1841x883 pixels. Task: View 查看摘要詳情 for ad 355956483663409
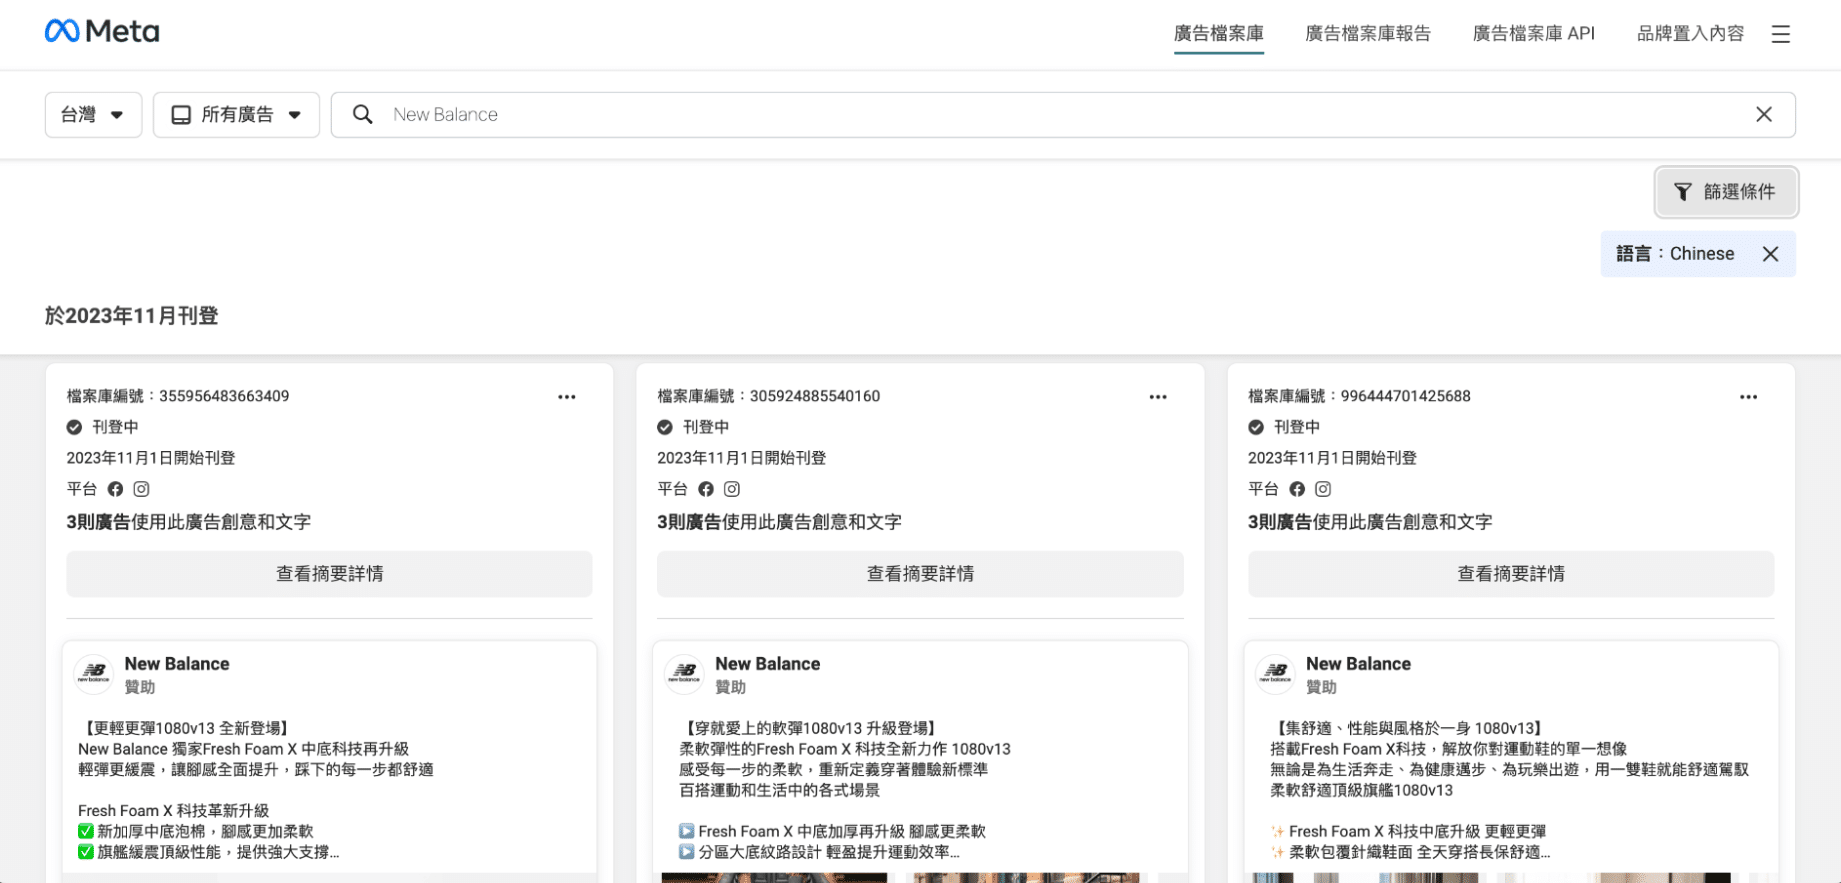[x=329, y=574]
